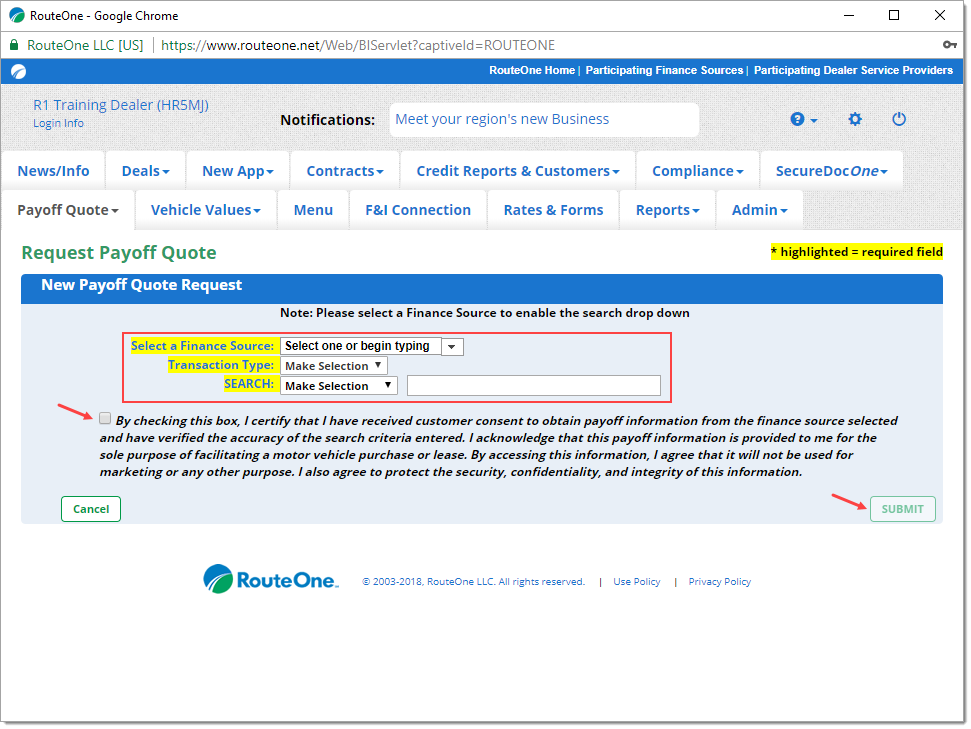Click the browser address bar URL
The width and height of the screenshot is (971, 729).
(x=358, y=45)
